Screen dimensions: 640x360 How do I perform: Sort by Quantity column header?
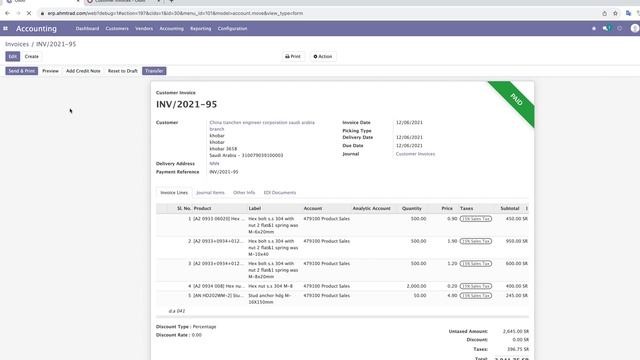click(x=411, y=209)
